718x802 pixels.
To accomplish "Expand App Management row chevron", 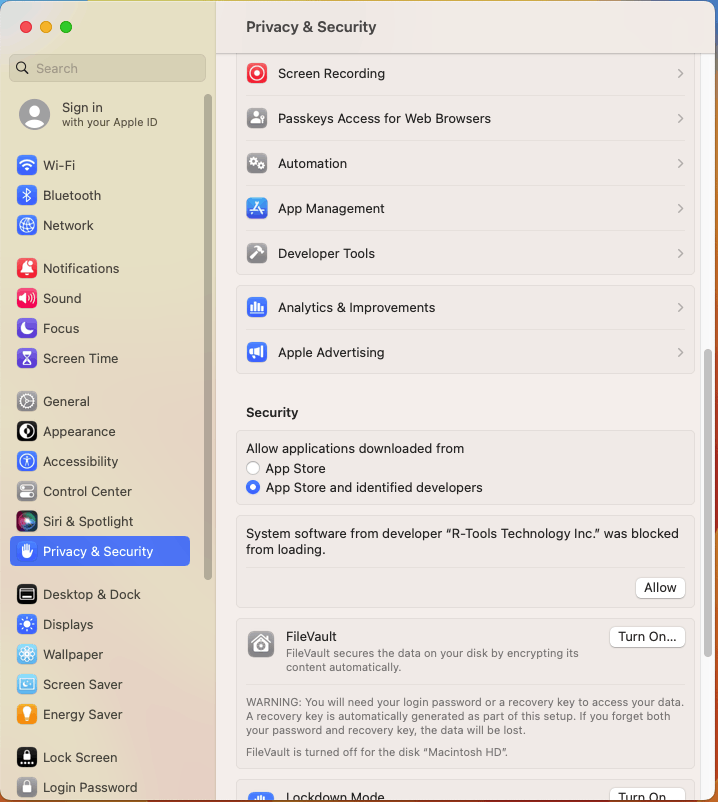I will click(680, 209).
